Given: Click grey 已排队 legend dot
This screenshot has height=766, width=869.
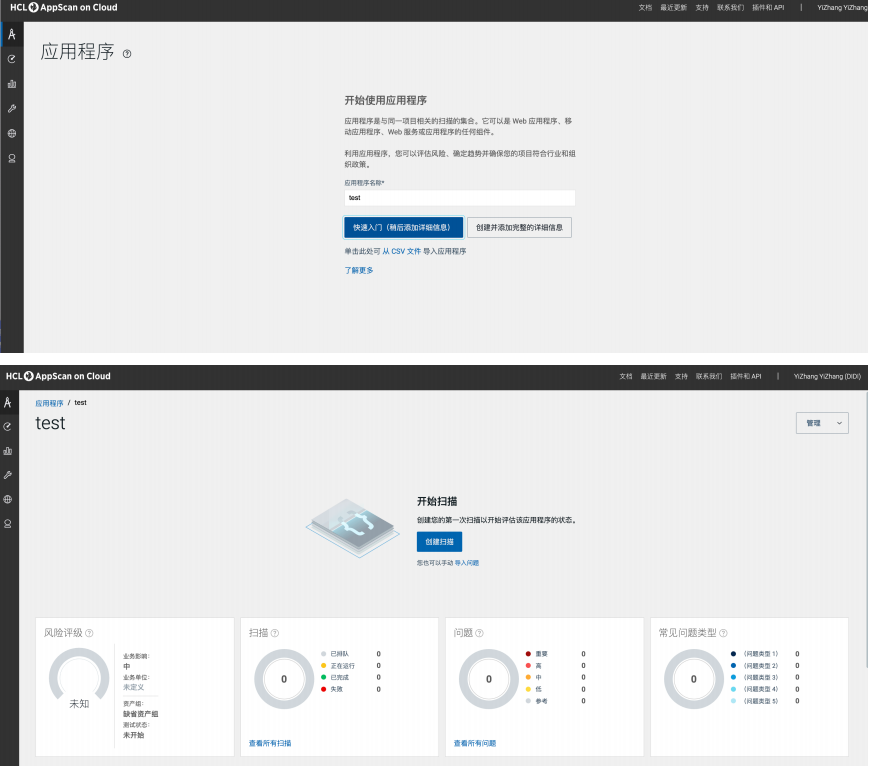Looking at the screenshot, I should coord(324,654).
